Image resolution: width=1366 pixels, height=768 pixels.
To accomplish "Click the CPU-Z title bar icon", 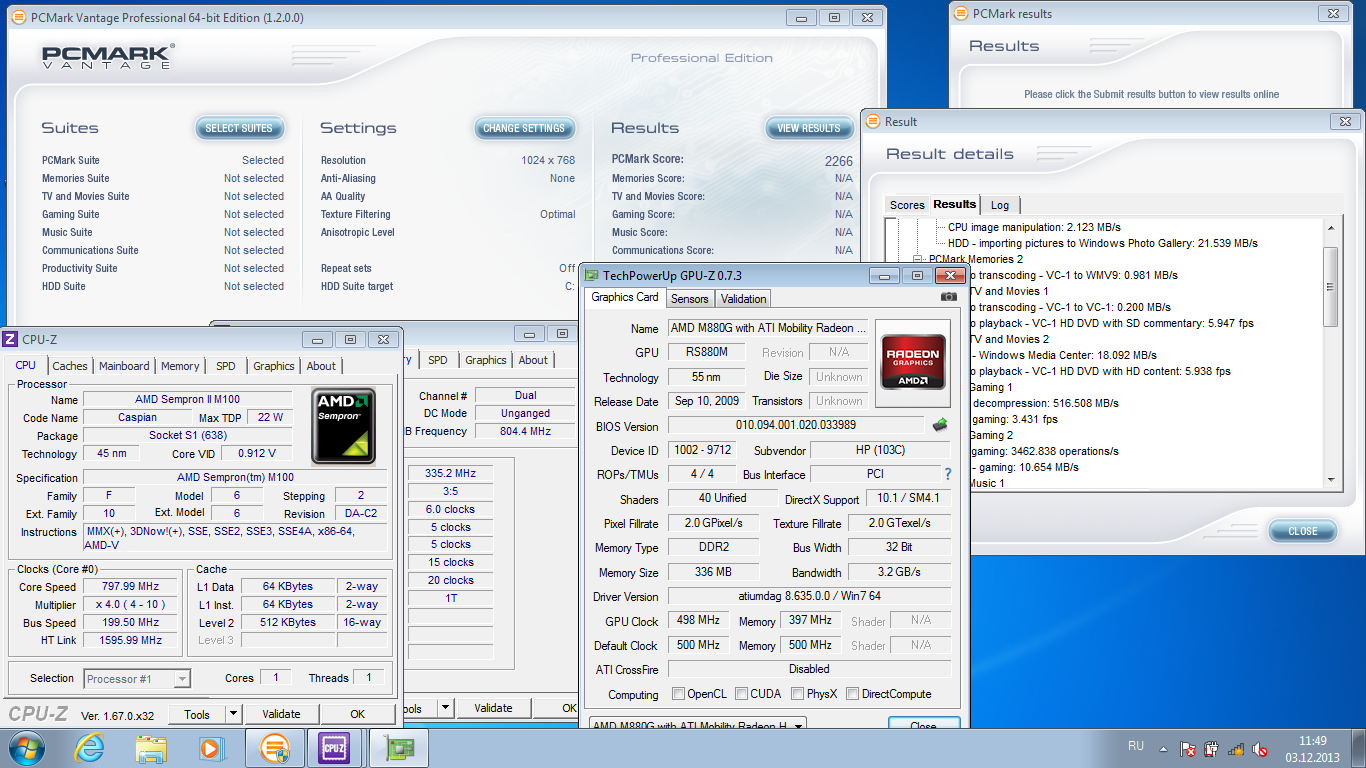I will [11, 339].
